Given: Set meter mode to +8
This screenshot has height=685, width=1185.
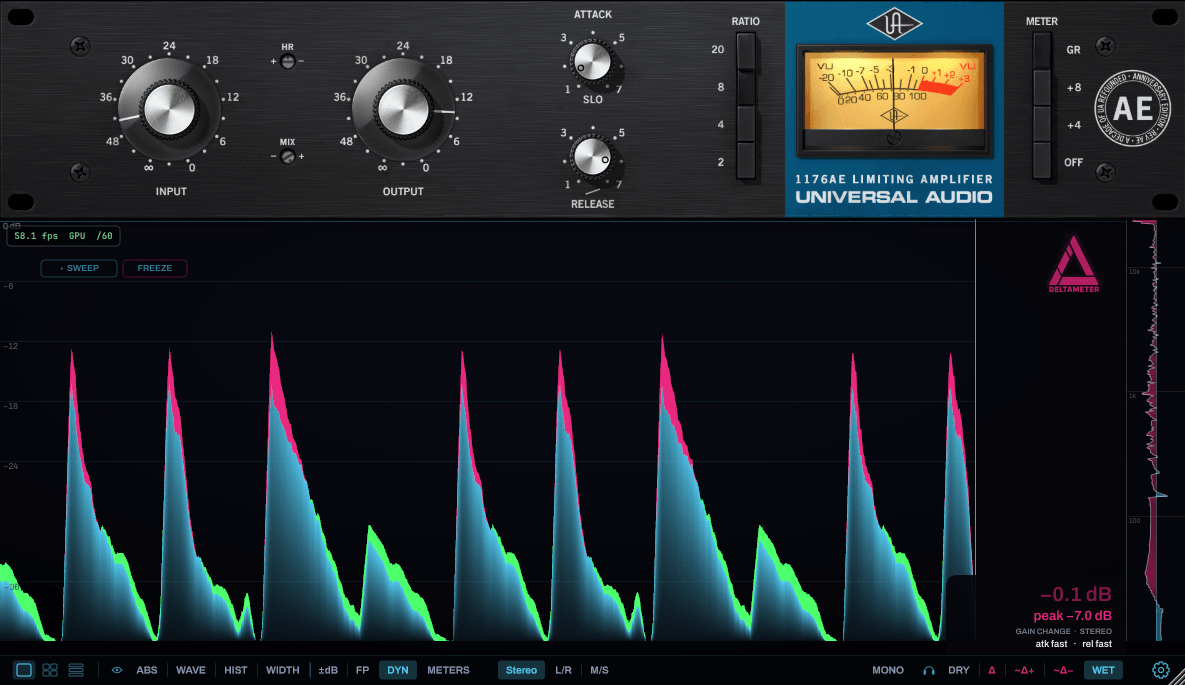Looking at the screenshot, I should click(x=1042, y=88).
